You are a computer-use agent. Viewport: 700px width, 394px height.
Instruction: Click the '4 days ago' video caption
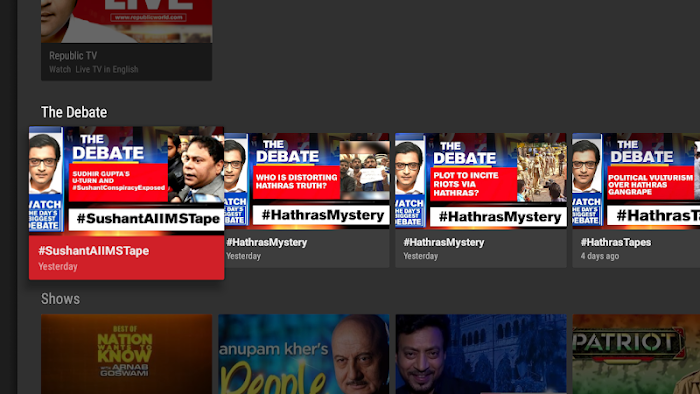[x=600, y=256]
